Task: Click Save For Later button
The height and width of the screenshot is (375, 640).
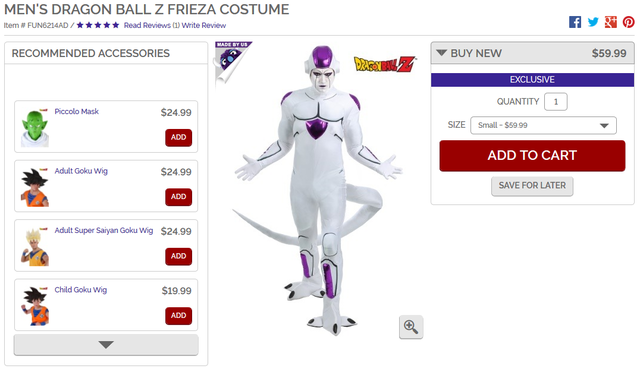Action: point(532,186)
